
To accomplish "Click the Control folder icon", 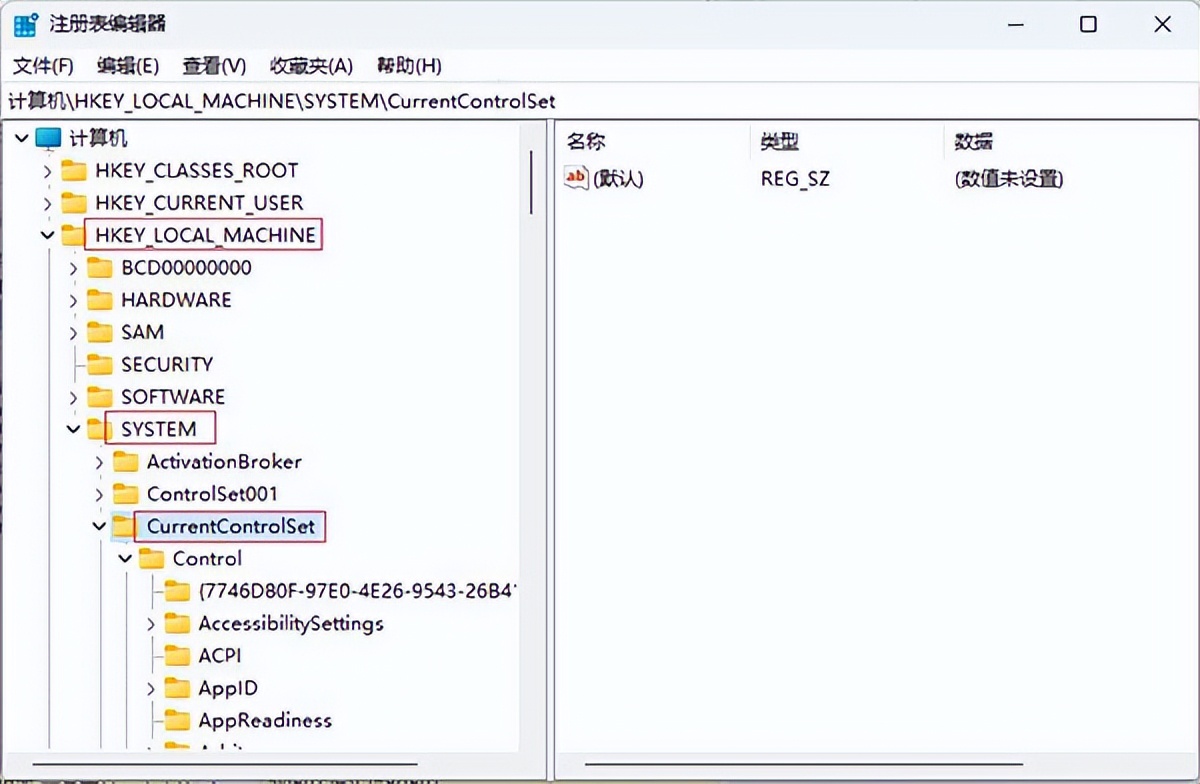I will pyautogui.click(x=151, y=558).
